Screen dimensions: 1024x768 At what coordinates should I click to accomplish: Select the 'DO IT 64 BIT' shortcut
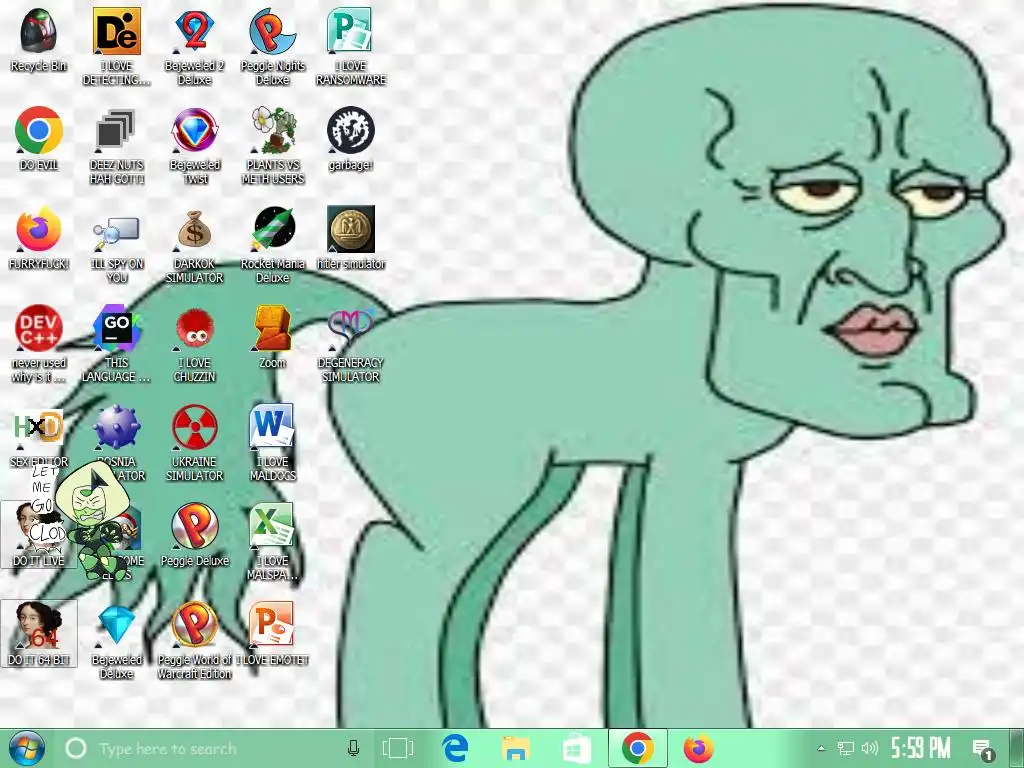pyautogui.click(x=39, y=633)
